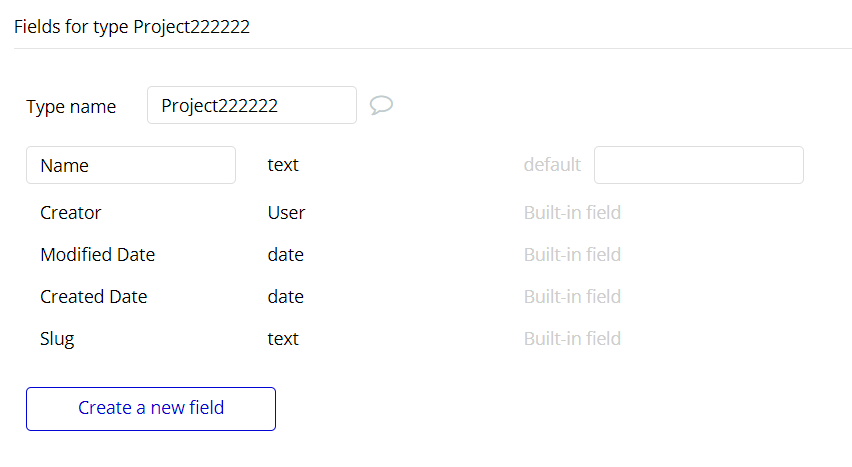852x467 pixels.
Task: Click the text type beside Name field
Action: tap(283, 165)
